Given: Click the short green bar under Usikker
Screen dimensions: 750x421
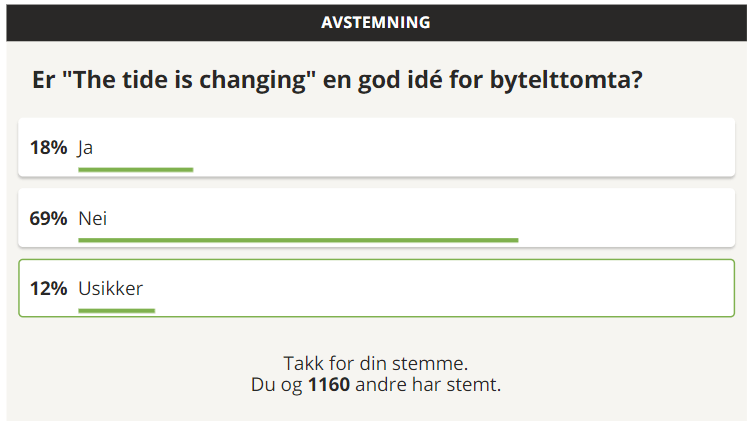Looking at the screenshot, I should coord(116,311).
